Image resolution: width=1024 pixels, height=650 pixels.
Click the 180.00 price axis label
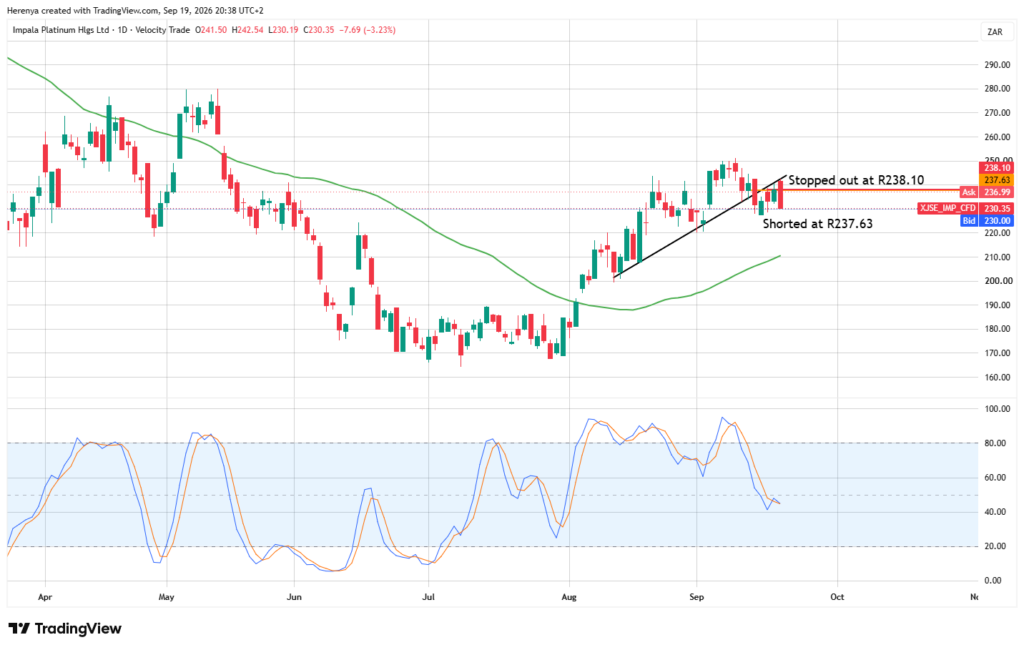pos(999,329)
